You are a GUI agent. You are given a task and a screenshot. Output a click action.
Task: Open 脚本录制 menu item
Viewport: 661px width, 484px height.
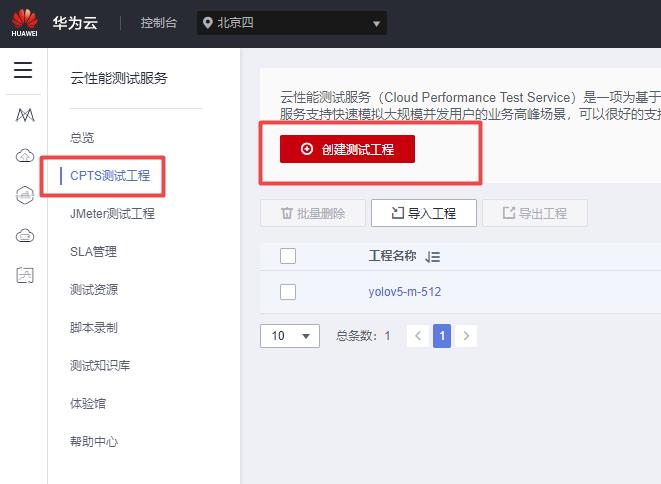pyautogui.click(x=94, y=328)
